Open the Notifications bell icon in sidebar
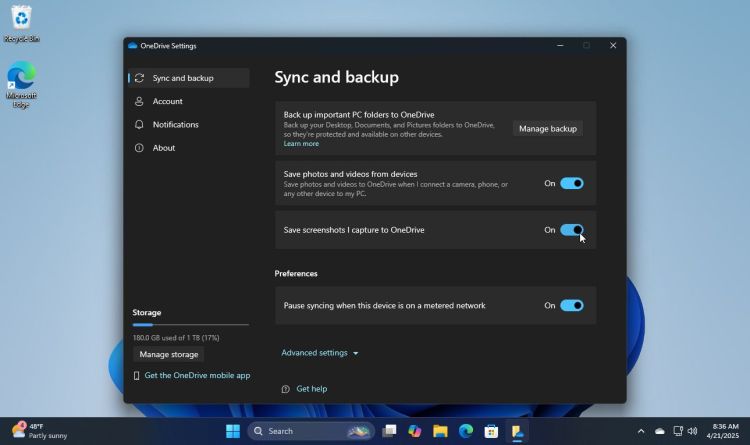This screenshot has width=750, height=445. [x=139, y=125]
